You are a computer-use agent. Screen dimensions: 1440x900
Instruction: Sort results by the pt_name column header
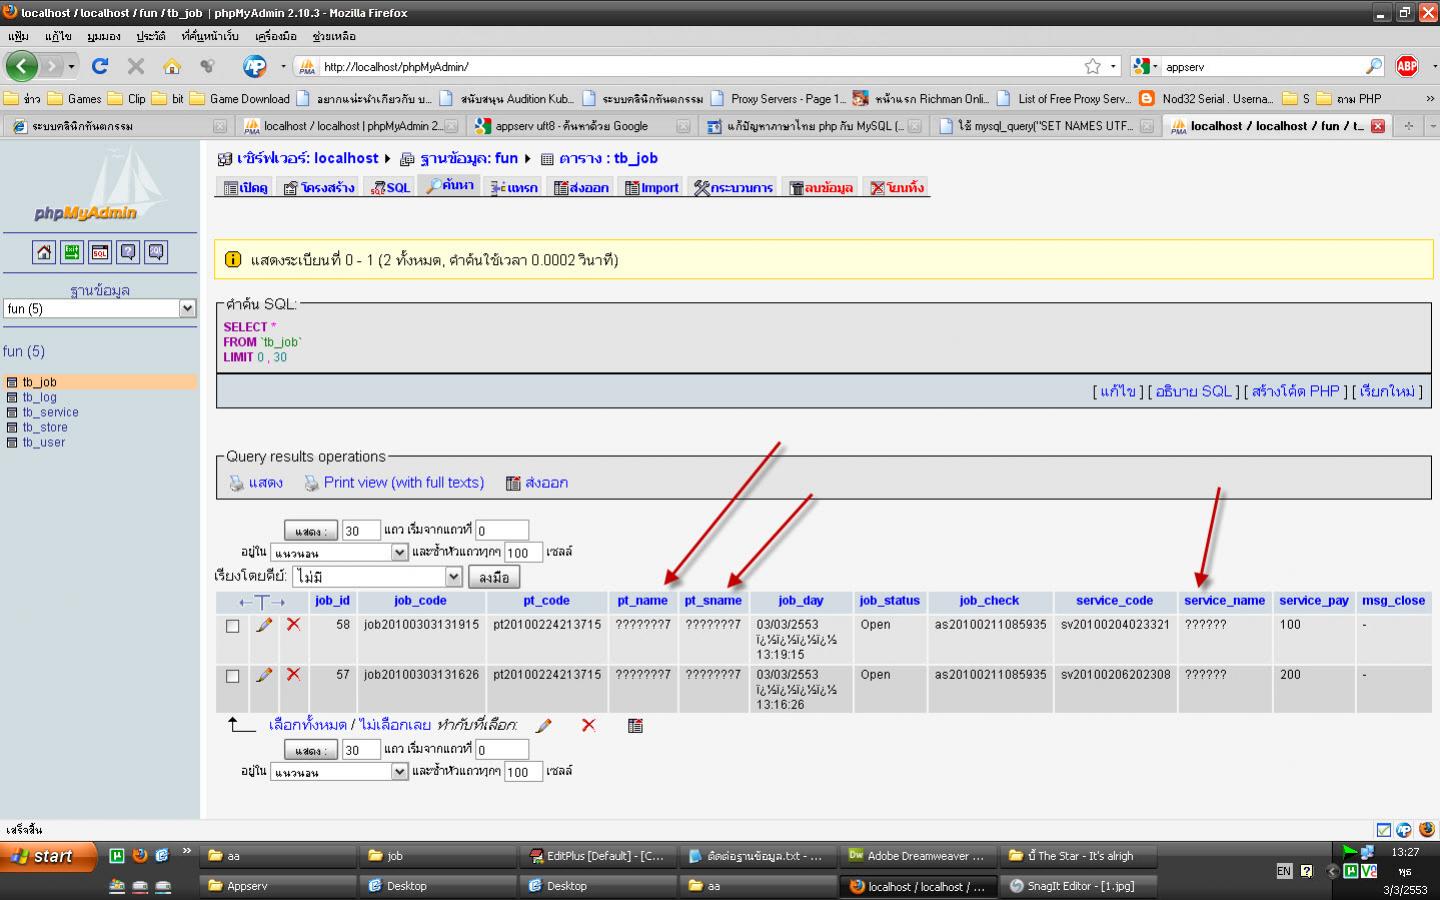point(642,601)
